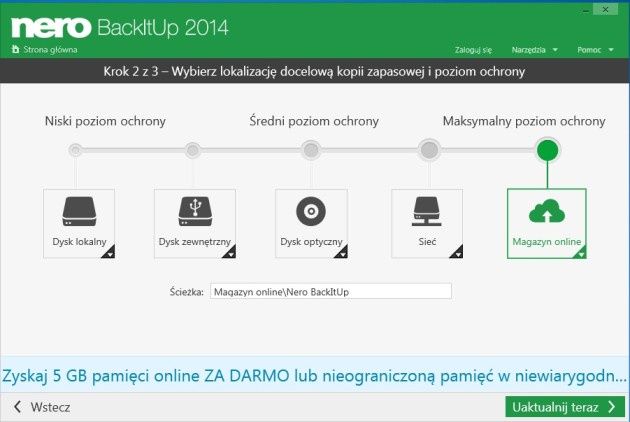630x422 pixels.
Task: Open the Pomoc menu
Action: tap(595, 50)
